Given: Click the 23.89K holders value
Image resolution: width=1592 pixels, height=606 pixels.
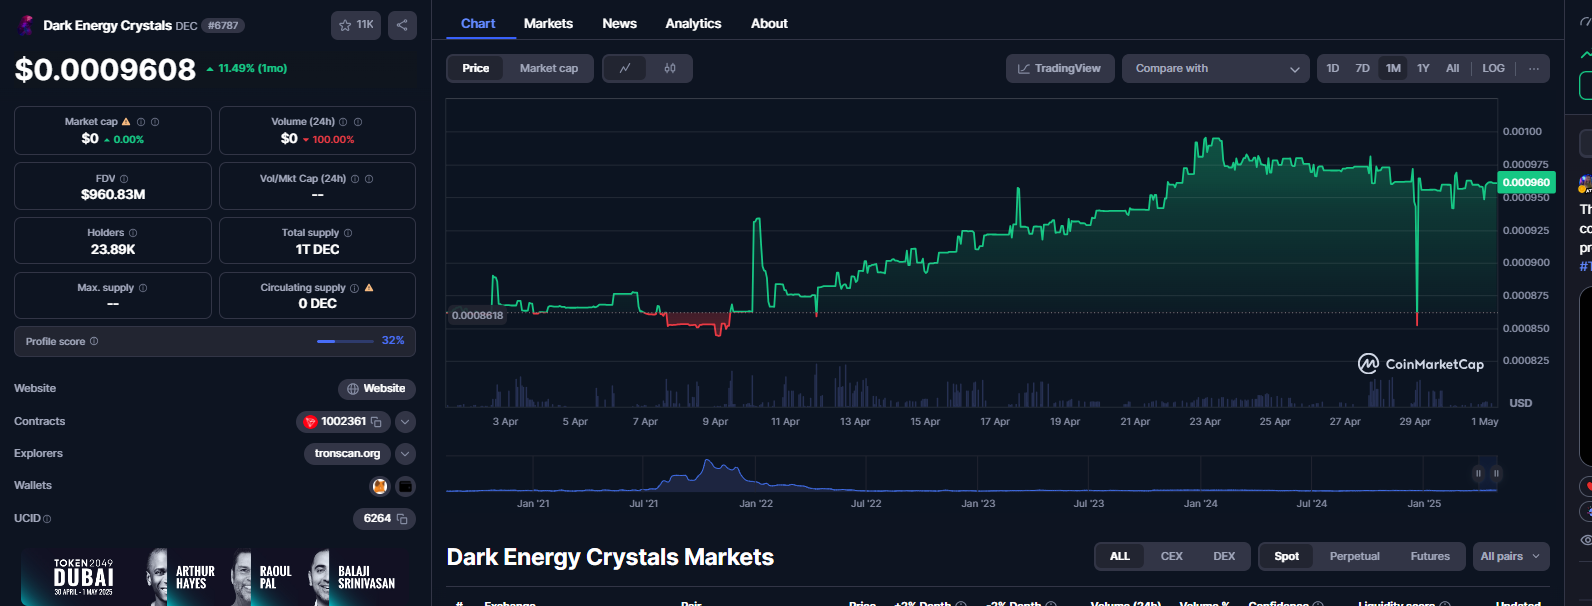Looking at the screenshot, I should (113, 249).
